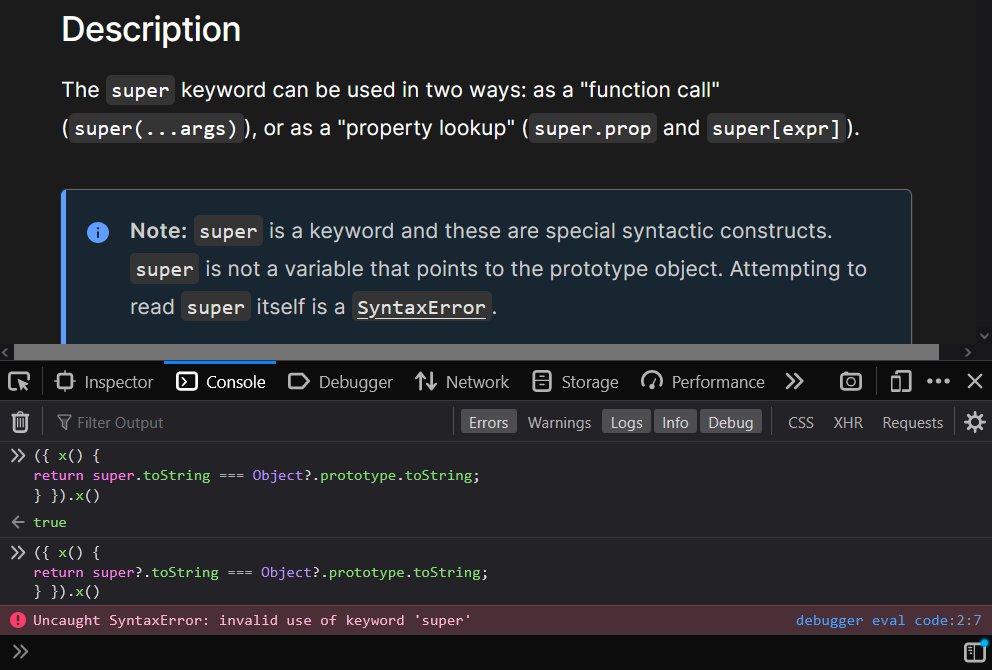Open the Network tab

pyautogui.click(x=462, y=381)
